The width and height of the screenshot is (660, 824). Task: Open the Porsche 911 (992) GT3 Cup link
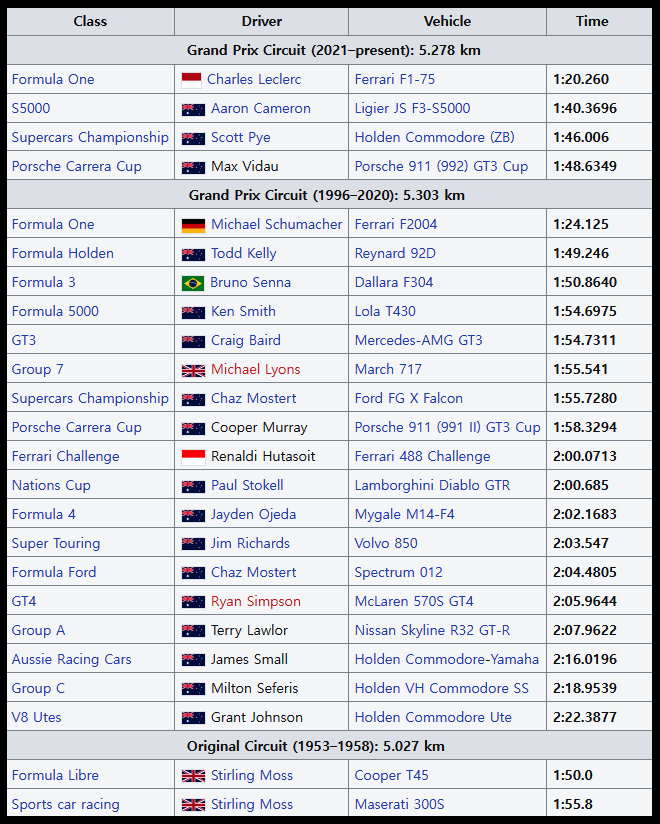click(x=441, y=166)
